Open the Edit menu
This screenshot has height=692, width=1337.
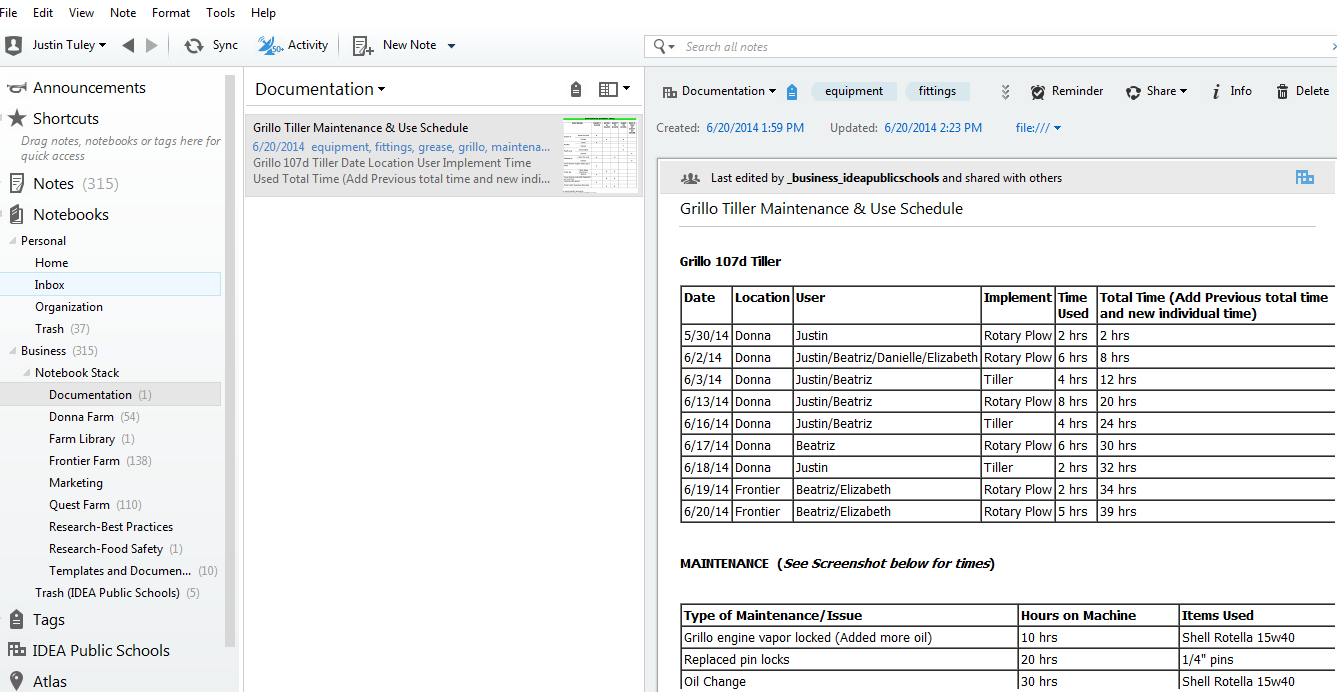click(43, 13)
